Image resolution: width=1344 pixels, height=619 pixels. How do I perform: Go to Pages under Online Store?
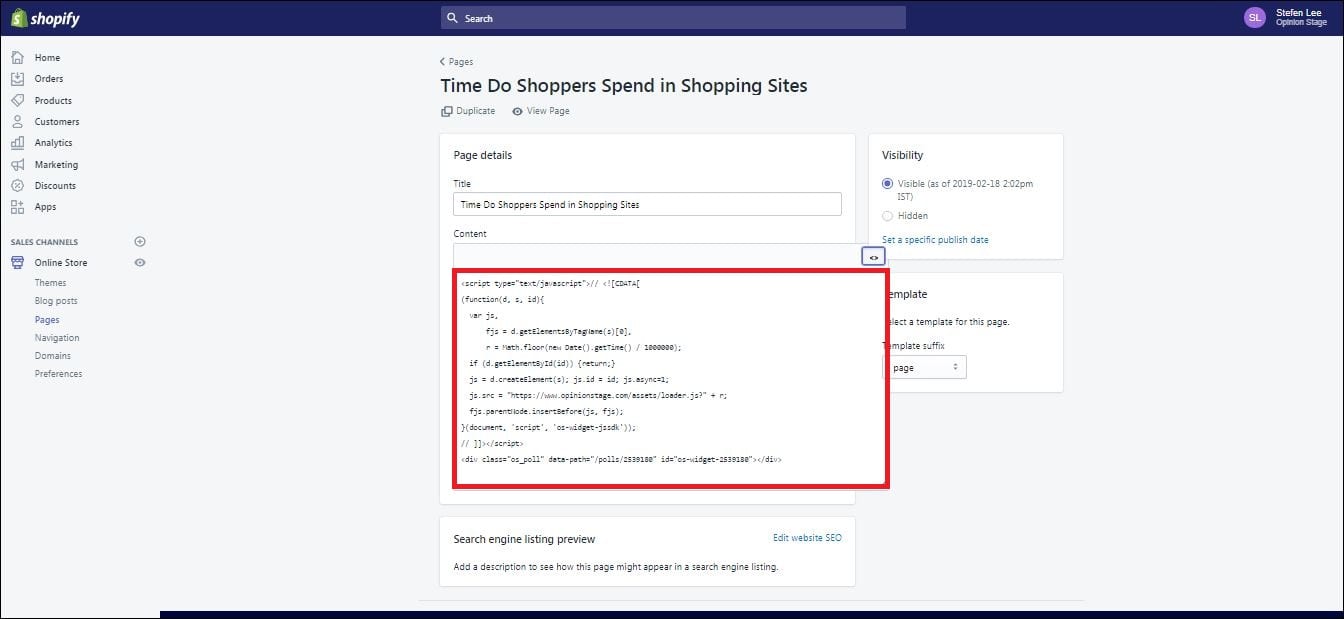point(47,320)
